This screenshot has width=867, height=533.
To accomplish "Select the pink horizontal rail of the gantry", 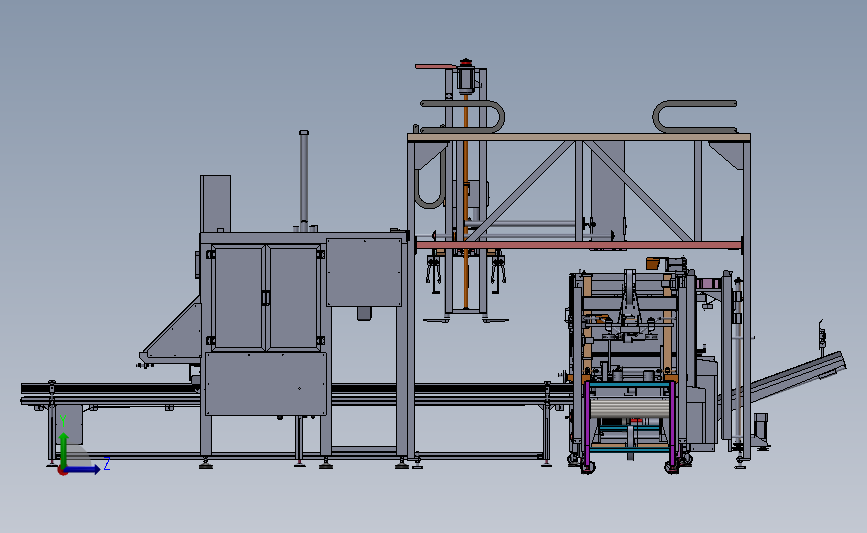I will click(x=578, y=245).
